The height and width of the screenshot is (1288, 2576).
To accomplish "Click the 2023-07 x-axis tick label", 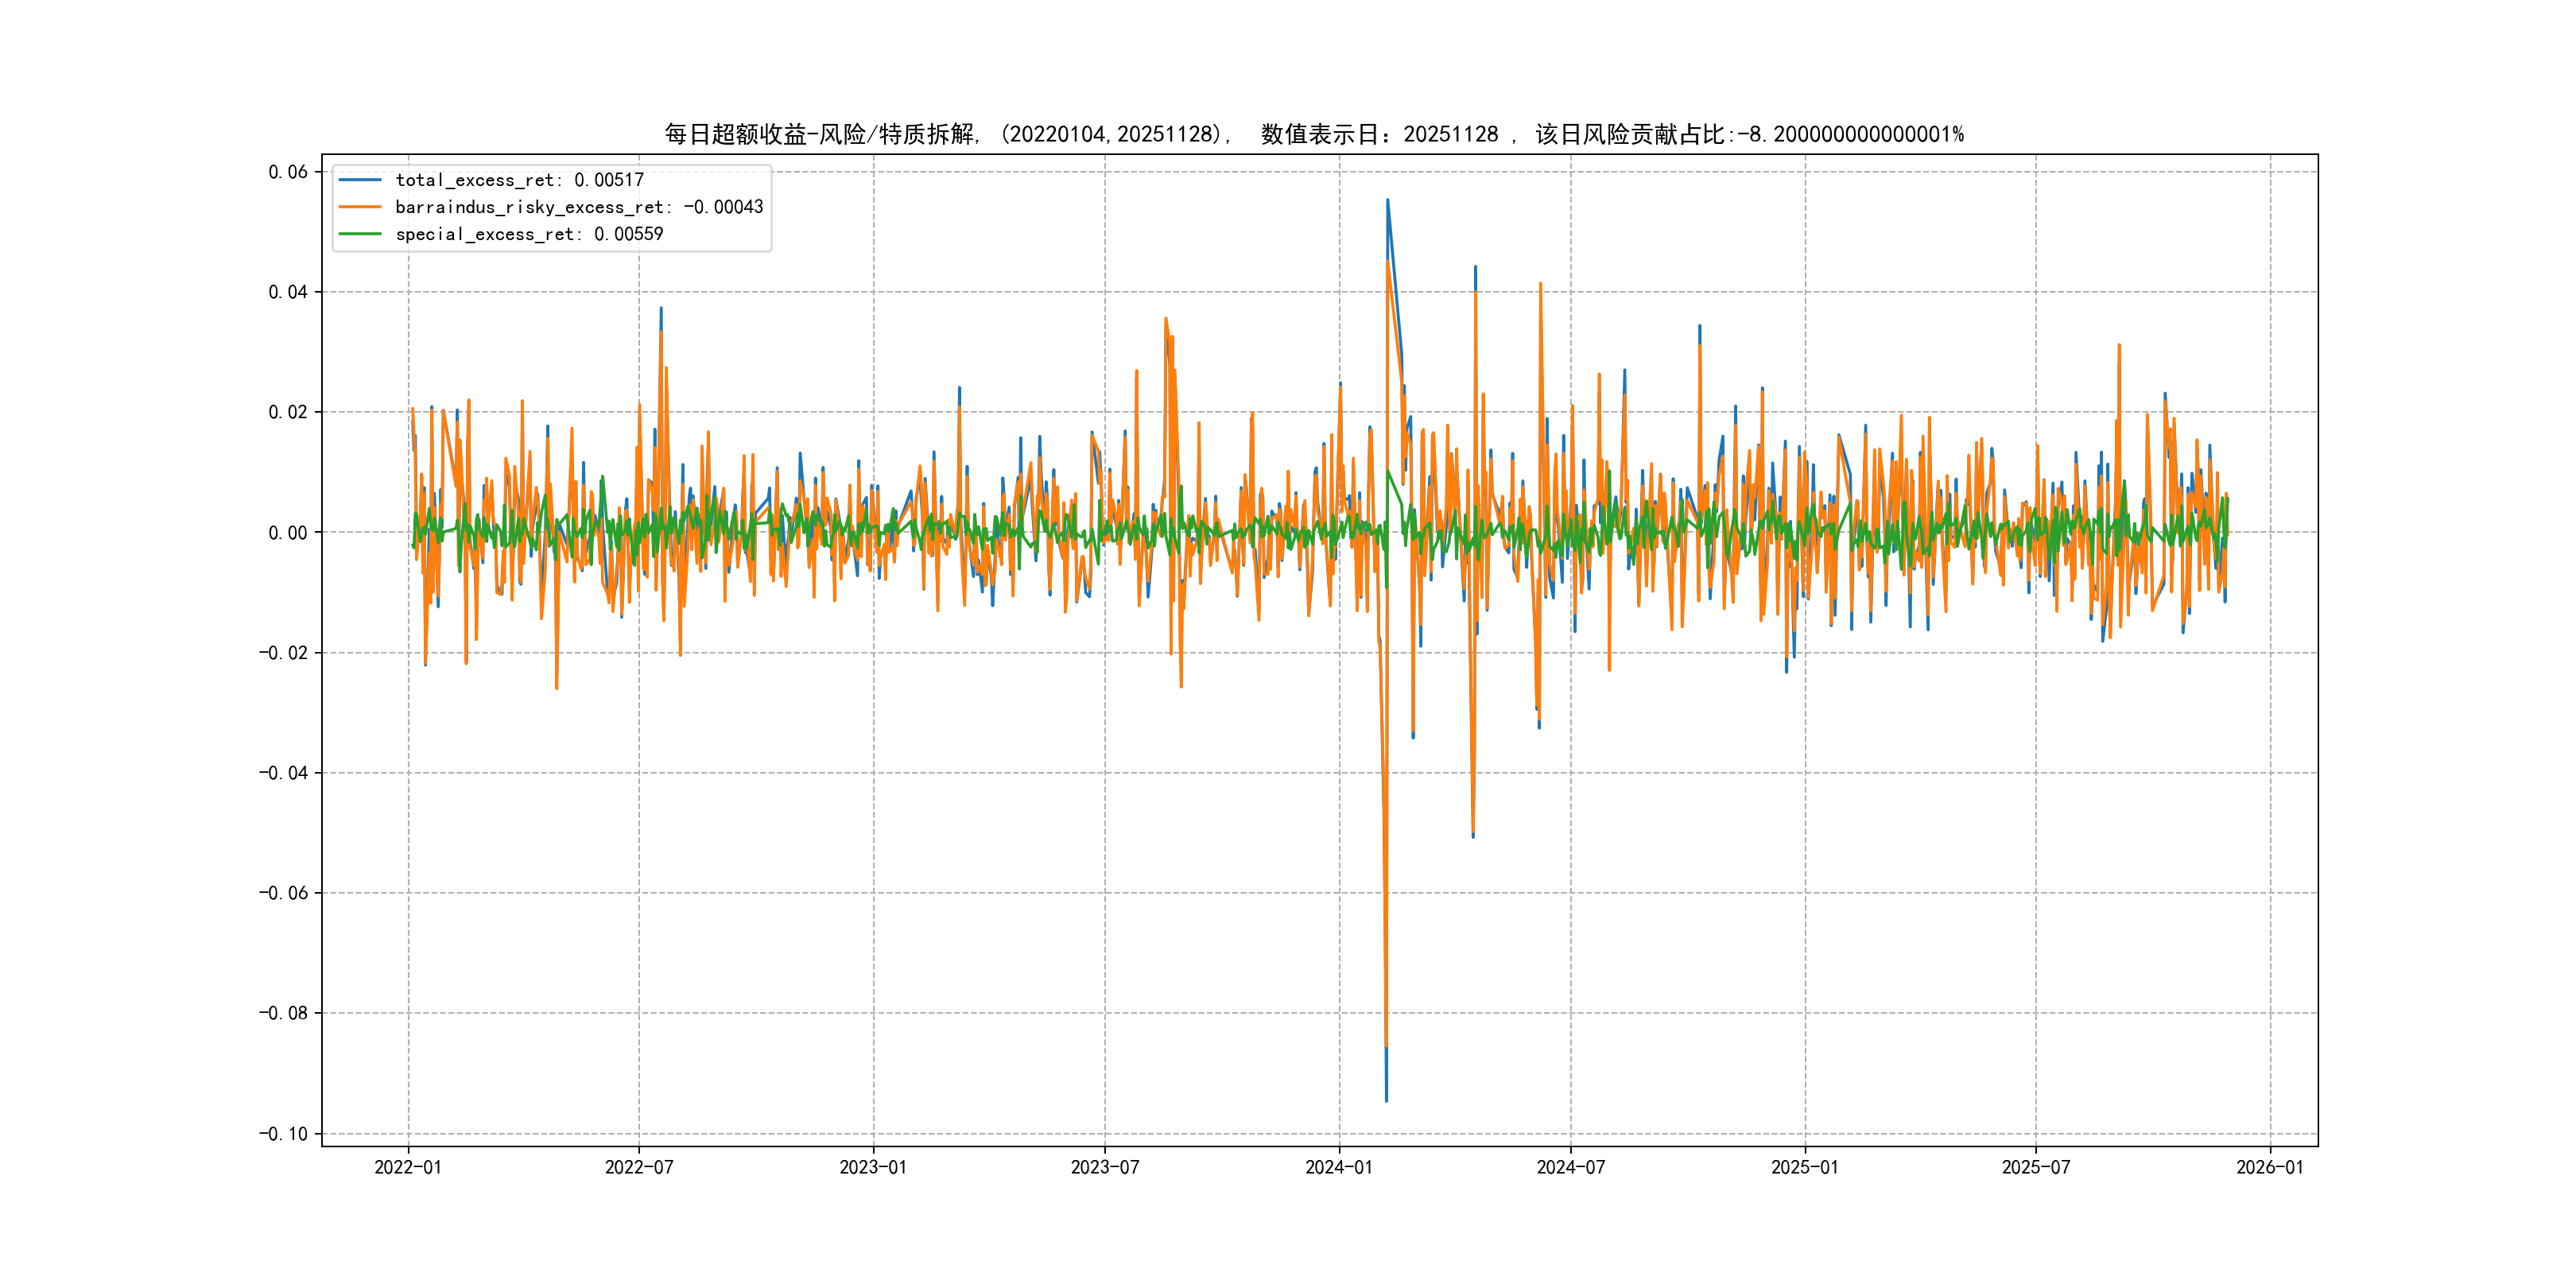I will [1105, 1167].
